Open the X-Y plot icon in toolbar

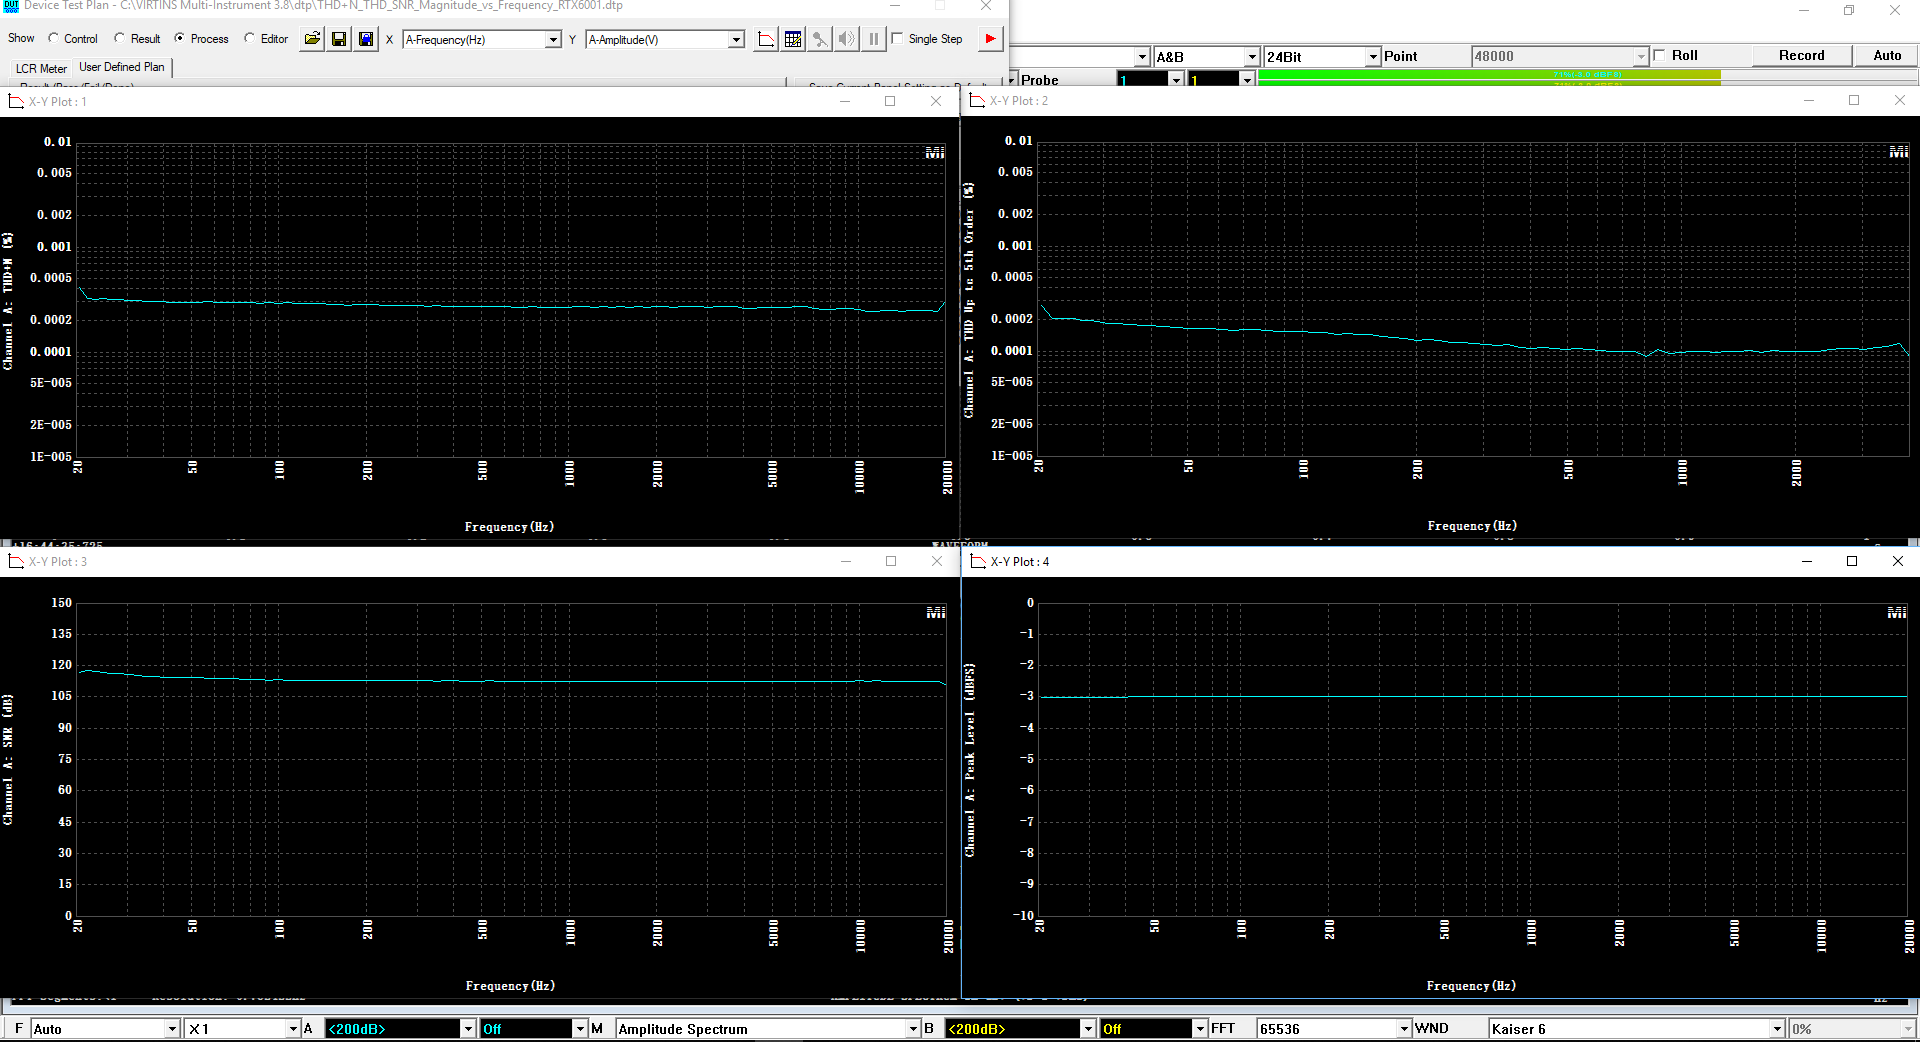766,39
